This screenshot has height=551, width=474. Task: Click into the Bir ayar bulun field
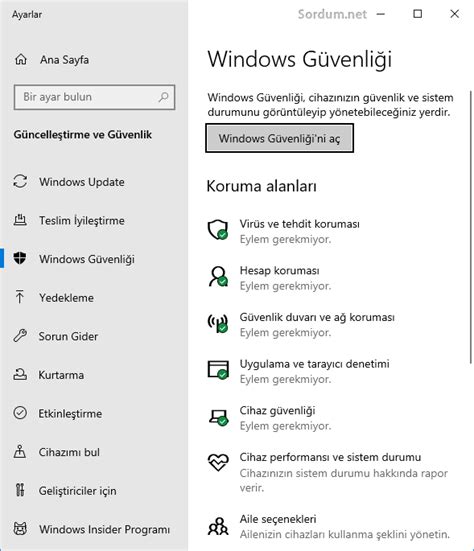(x=94, y=97)
